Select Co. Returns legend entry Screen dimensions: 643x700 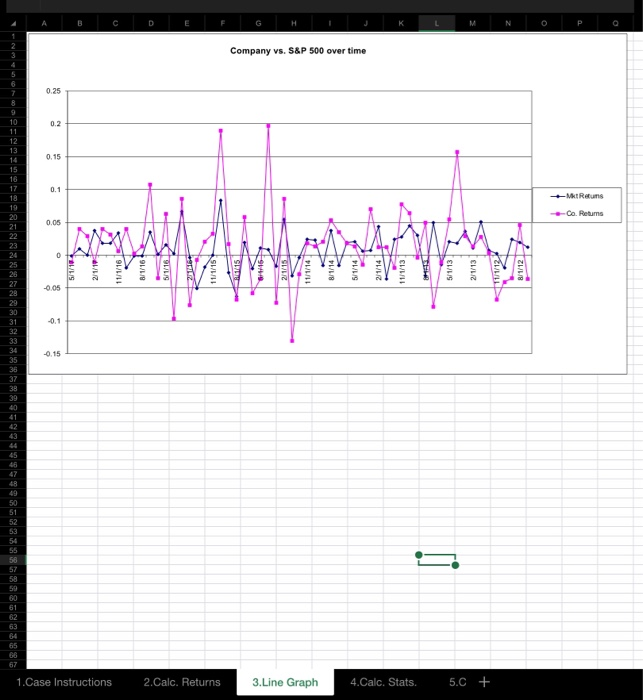pyautogui.click(x=576, y=213)
